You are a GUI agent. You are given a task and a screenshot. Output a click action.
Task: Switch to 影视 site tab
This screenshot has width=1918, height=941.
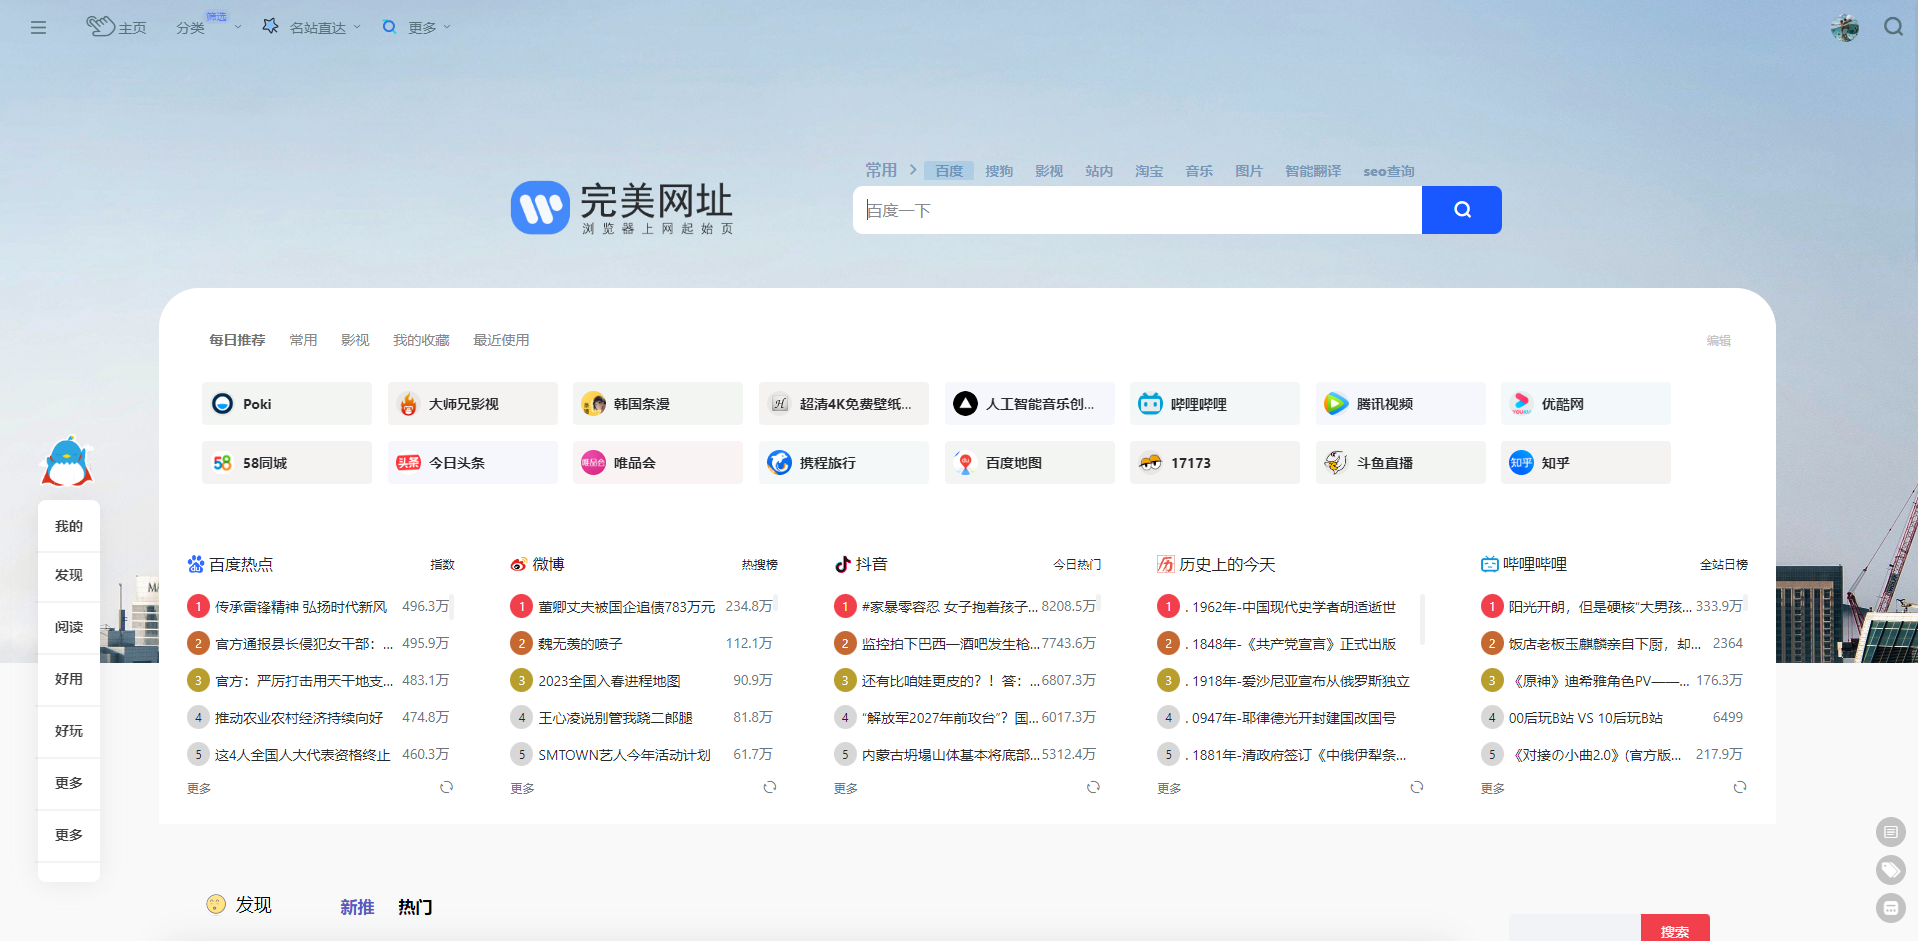click(355, 340)
